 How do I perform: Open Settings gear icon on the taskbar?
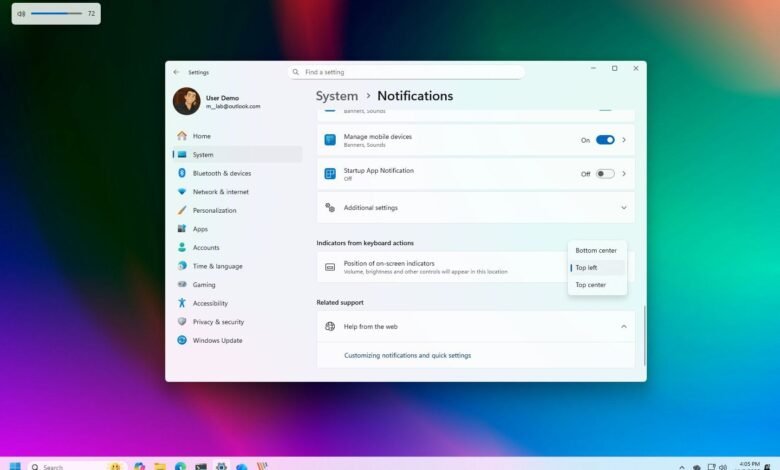(221, 466)
